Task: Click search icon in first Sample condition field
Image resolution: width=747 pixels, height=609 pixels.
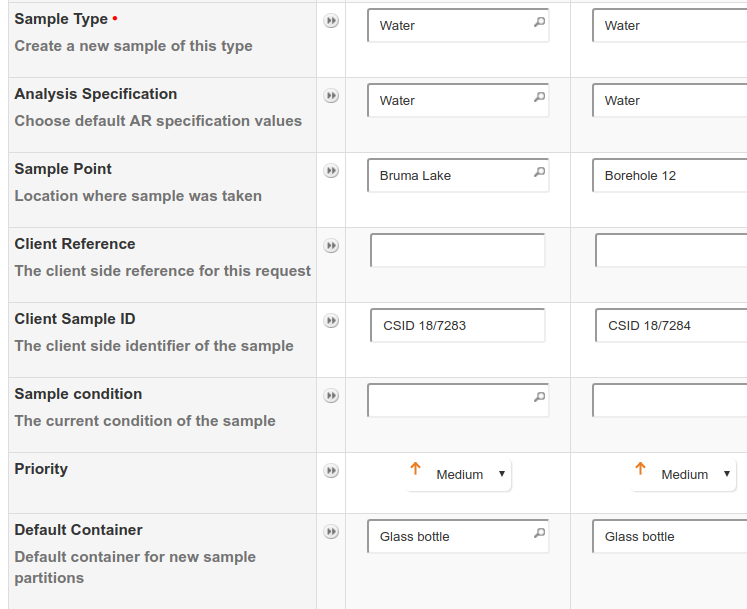Action: (539, 397)
